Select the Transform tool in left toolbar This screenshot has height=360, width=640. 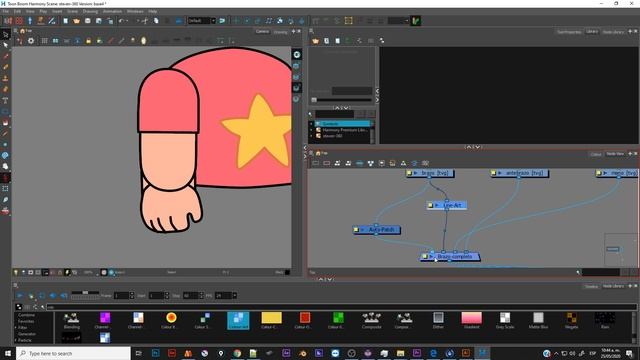(x=5, y=34)
